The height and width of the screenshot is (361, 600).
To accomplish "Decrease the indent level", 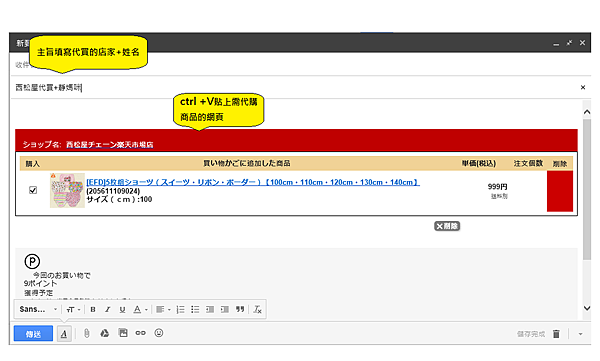I will (210, 309).
